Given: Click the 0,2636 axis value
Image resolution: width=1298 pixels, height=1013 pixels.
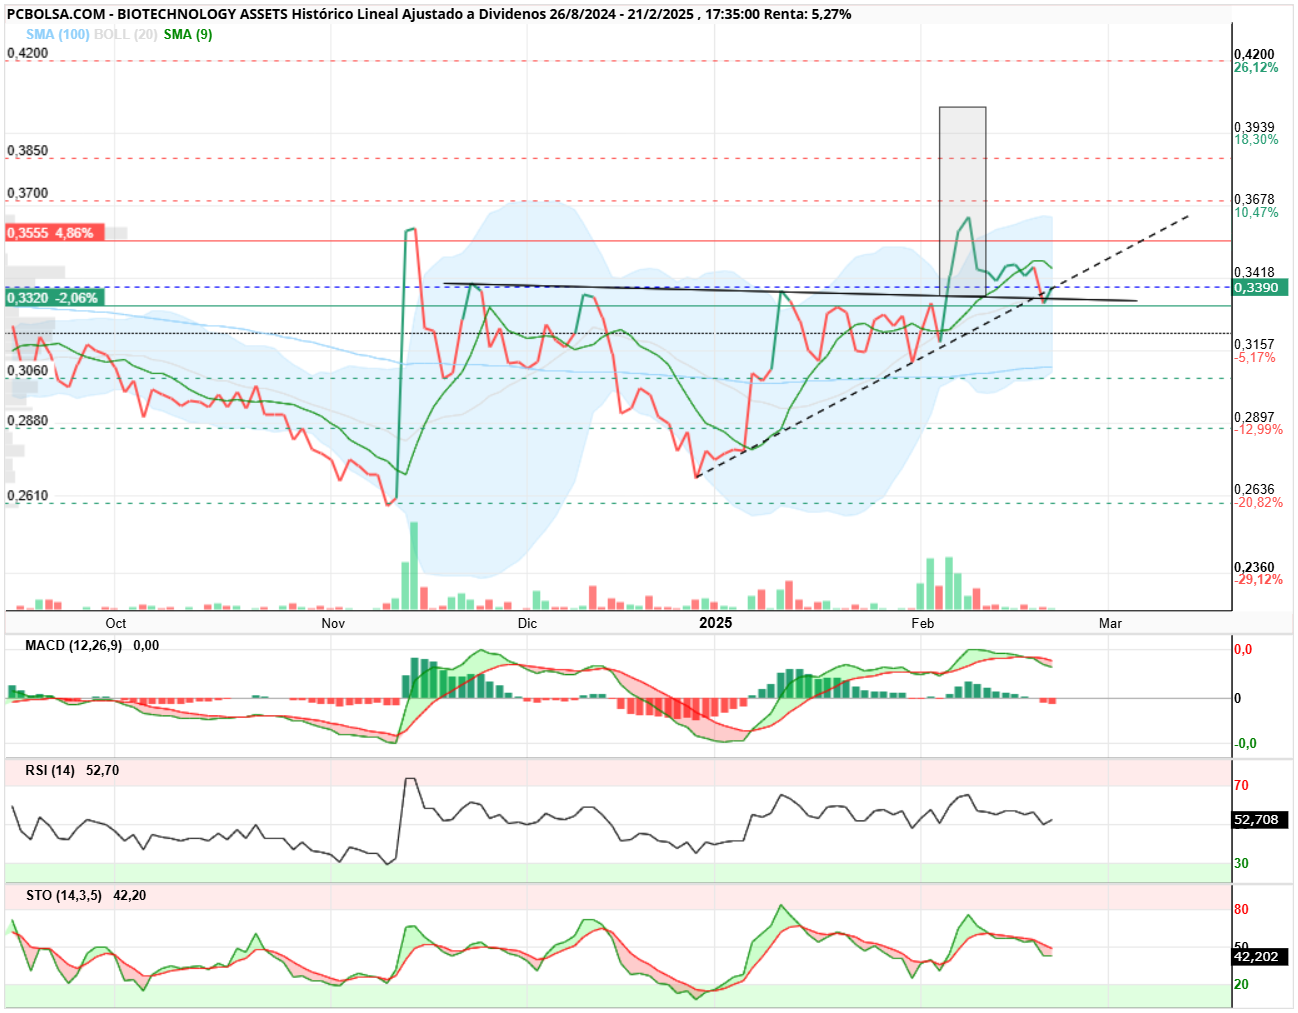Looking at the screenshot, I should [1254, 490].
